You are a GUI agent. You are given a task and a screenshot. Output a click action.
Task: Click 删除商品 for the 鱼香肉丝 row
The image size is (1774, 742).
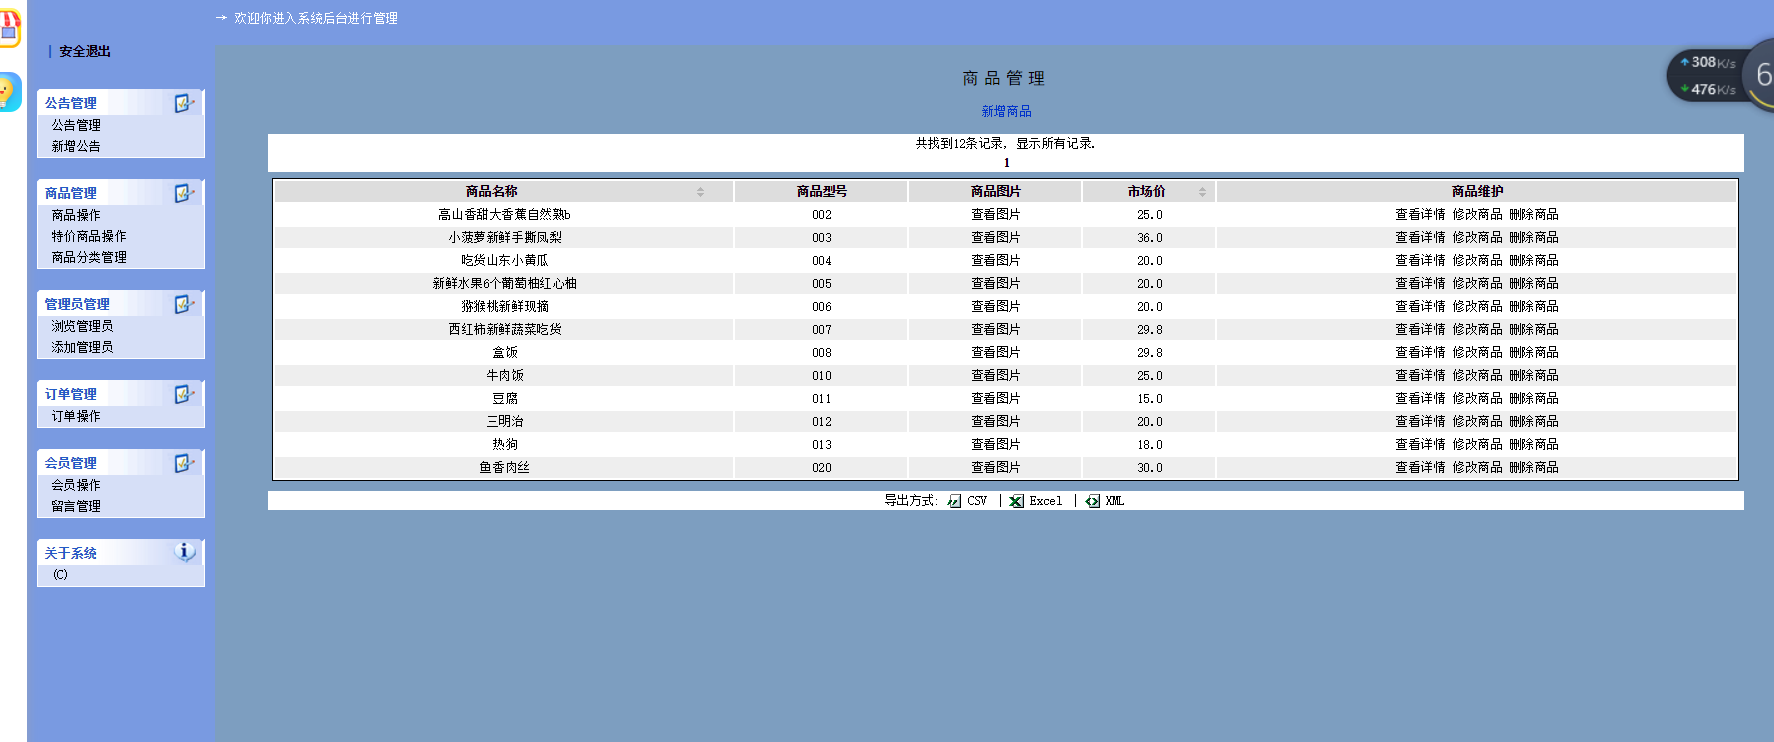coord(1533,468)
